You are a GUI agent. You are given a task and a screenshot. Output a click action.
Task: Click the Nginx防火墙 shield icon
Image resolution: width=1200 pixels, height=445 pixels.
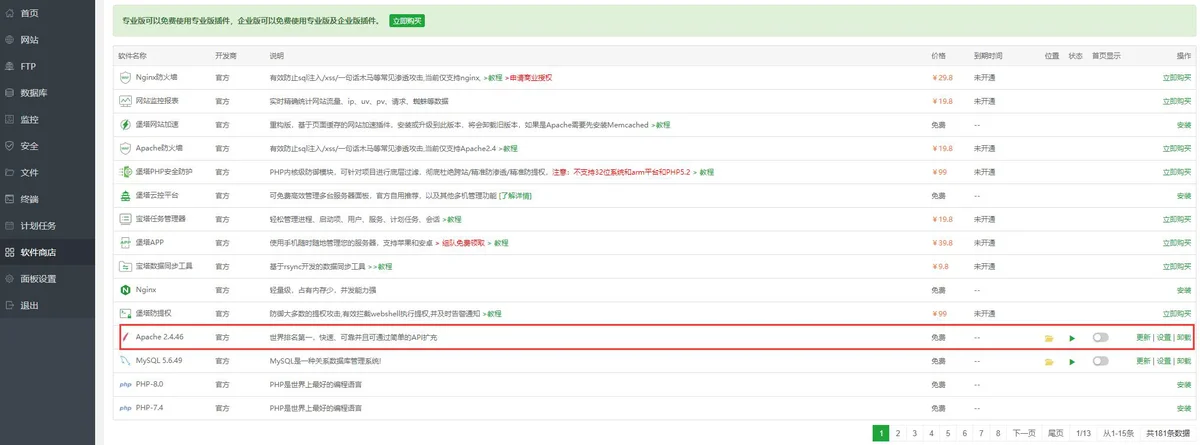pyautogui.click(x=126, y=77)
